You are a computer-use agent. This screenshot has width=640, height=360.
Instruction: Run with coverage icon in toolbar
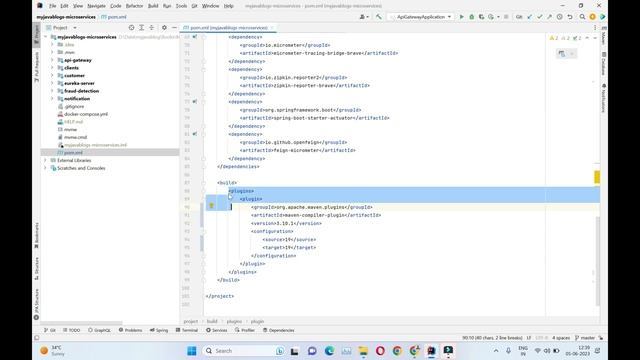click(x=481, y=17)
